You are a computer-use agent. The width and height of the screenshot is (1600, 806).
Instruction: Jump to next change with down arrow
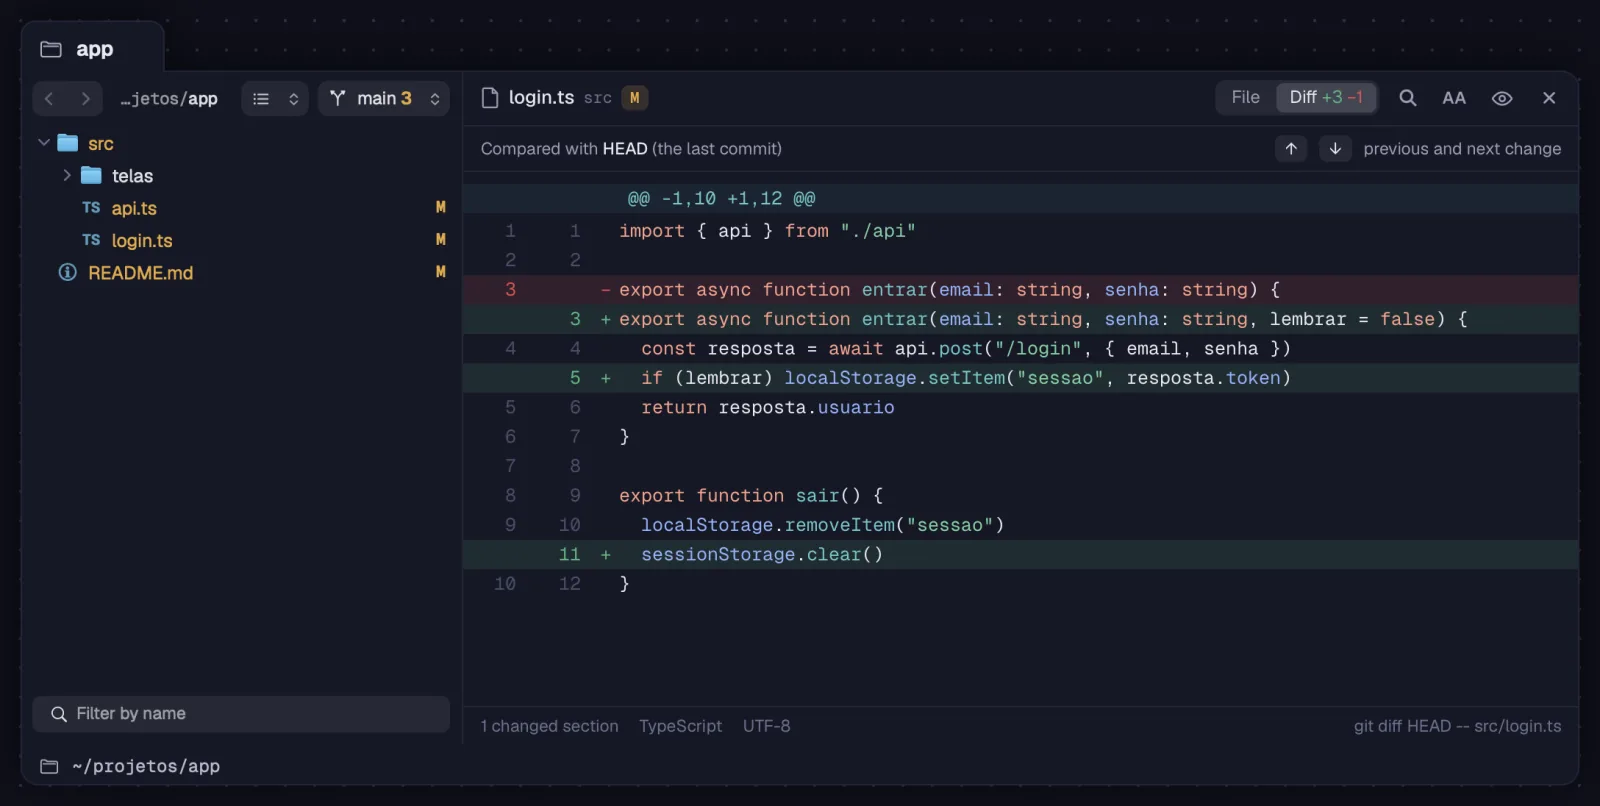coord(1335,149)
